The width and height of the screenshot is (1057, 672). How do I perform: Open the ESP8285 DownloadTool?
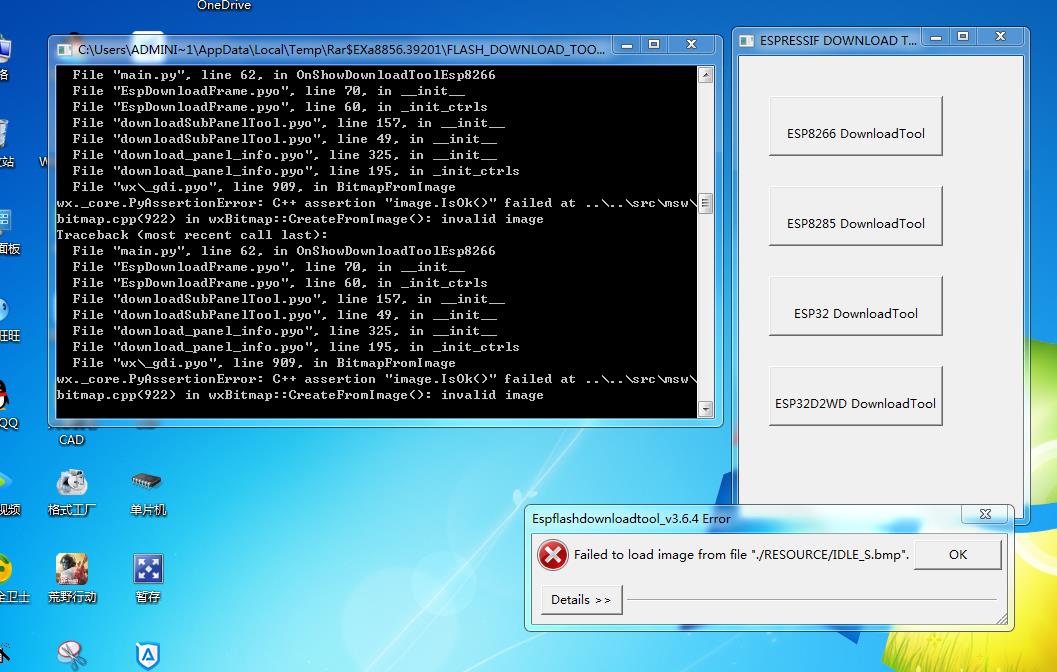855,216
